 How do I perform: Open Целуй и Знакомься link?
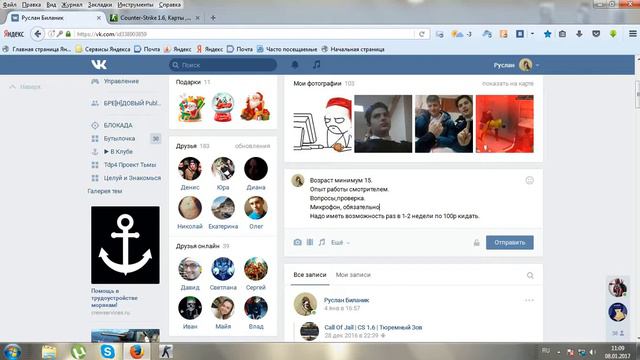tap(132, 178)
